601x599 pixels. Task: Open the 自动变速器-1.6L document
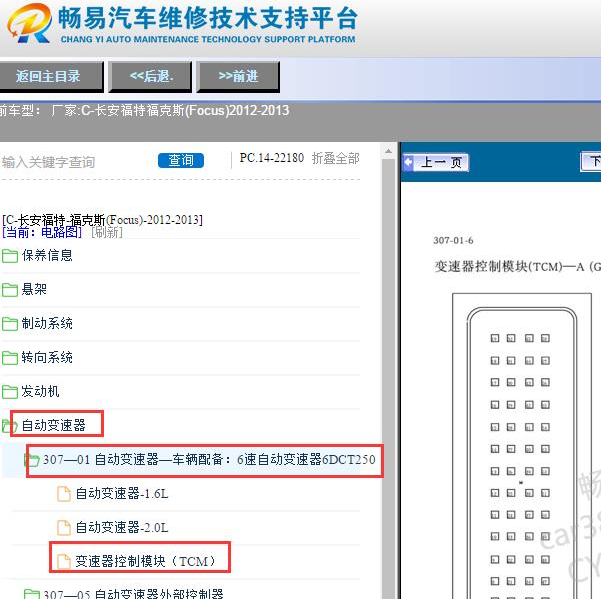click(122, 493)
